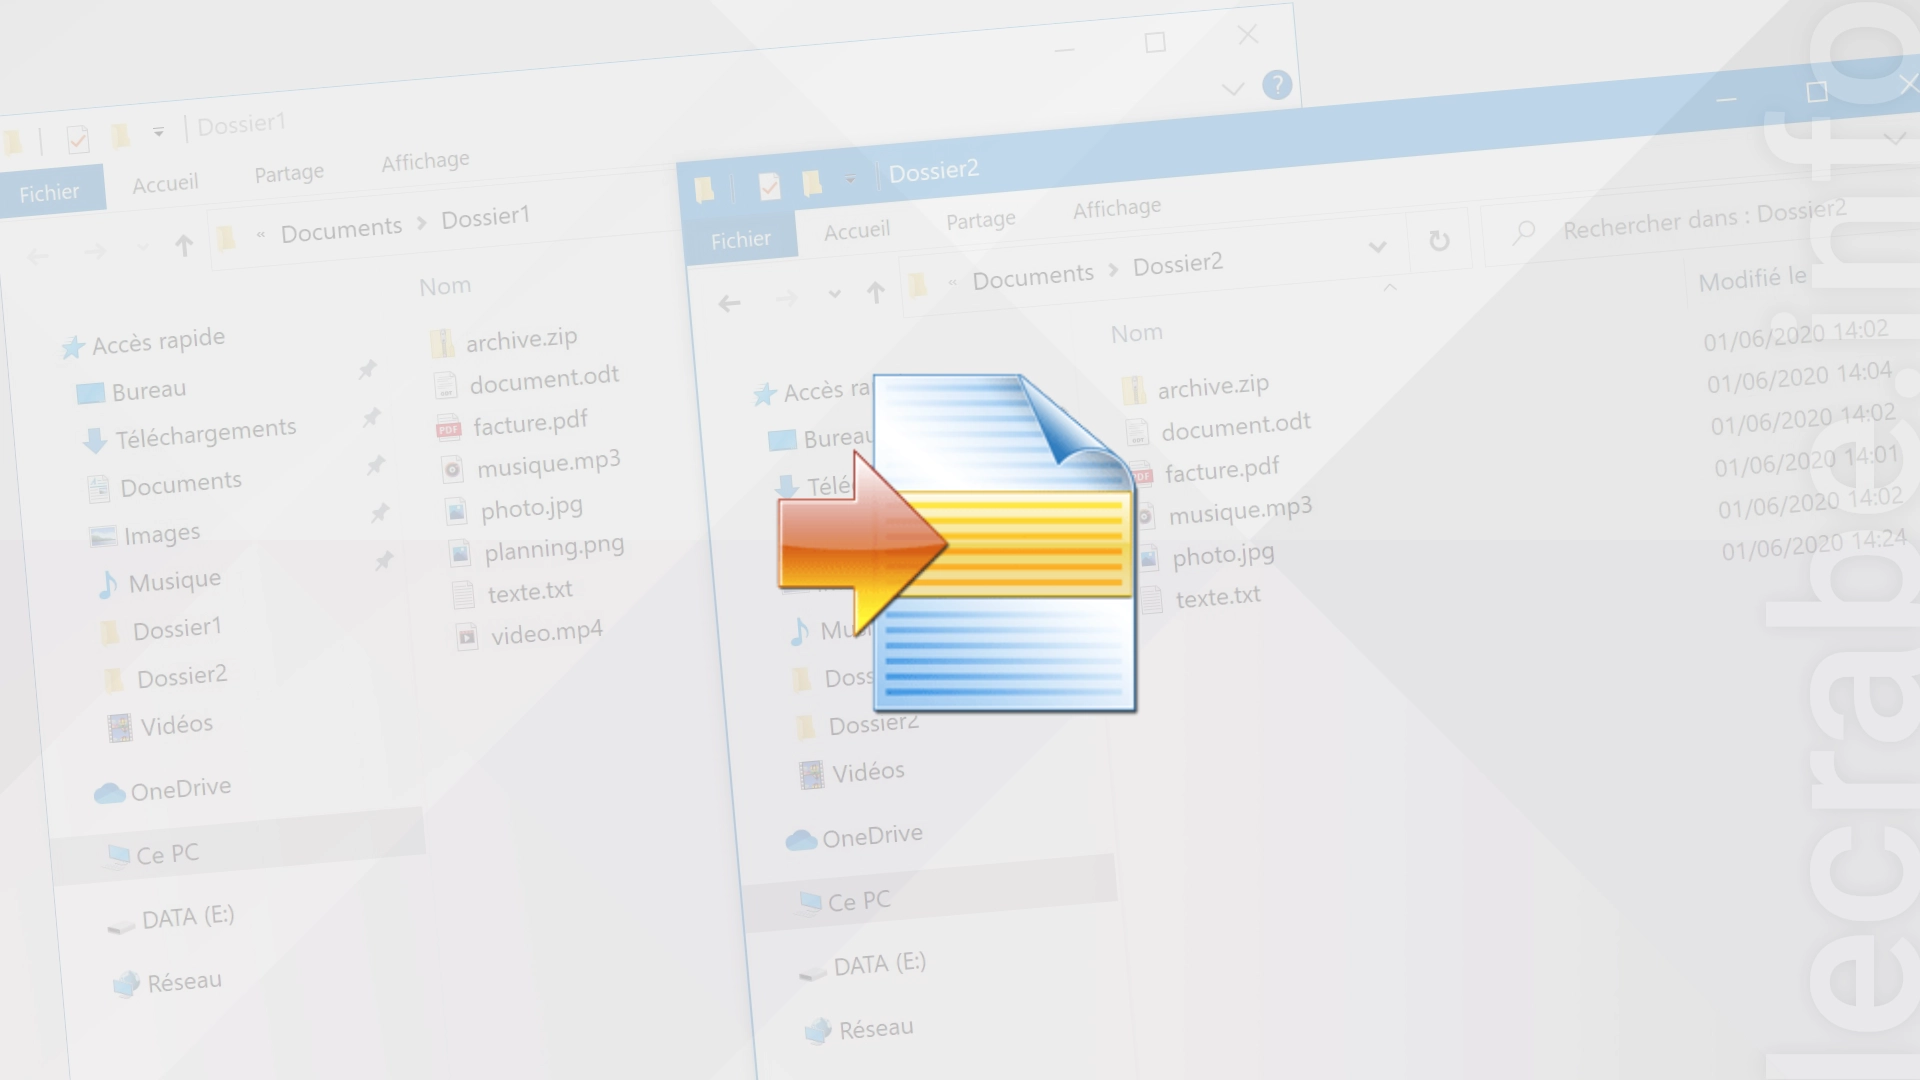The image size is (1920, 1080).
Task: Open DATA (E:) drive in Dossier1 sidebar
Action: click(x=188, y=917)
